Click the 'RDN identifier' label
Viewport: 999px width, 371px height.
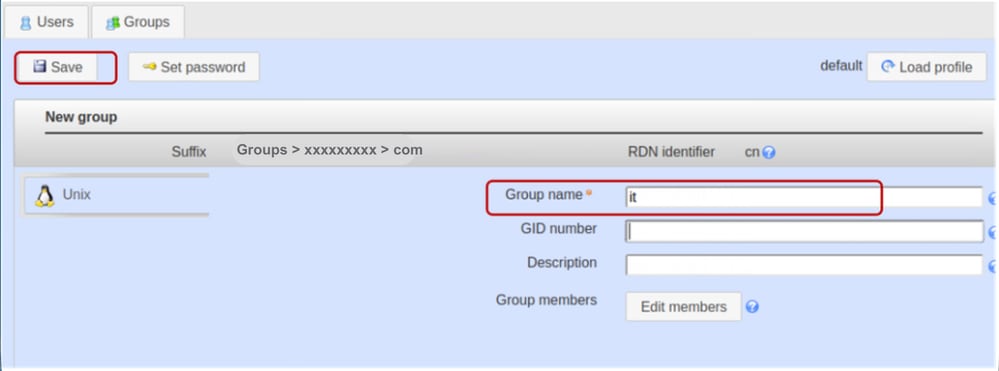tap(671, 152)
